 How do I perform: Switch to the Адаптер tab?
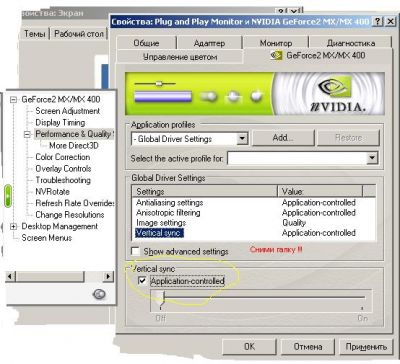tap(209, 43)
